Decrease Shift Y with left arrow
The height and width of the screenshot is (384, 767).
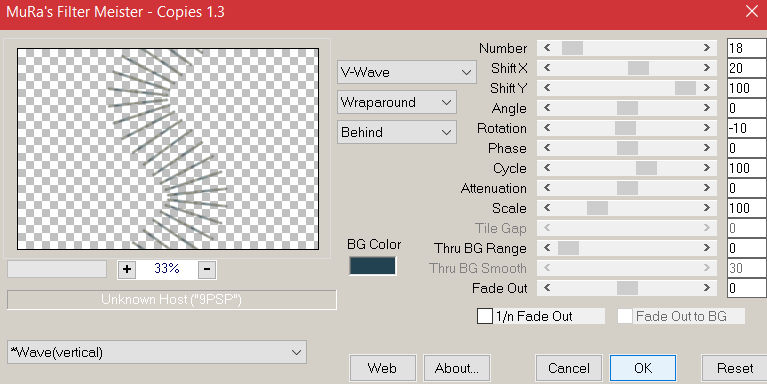547,88
